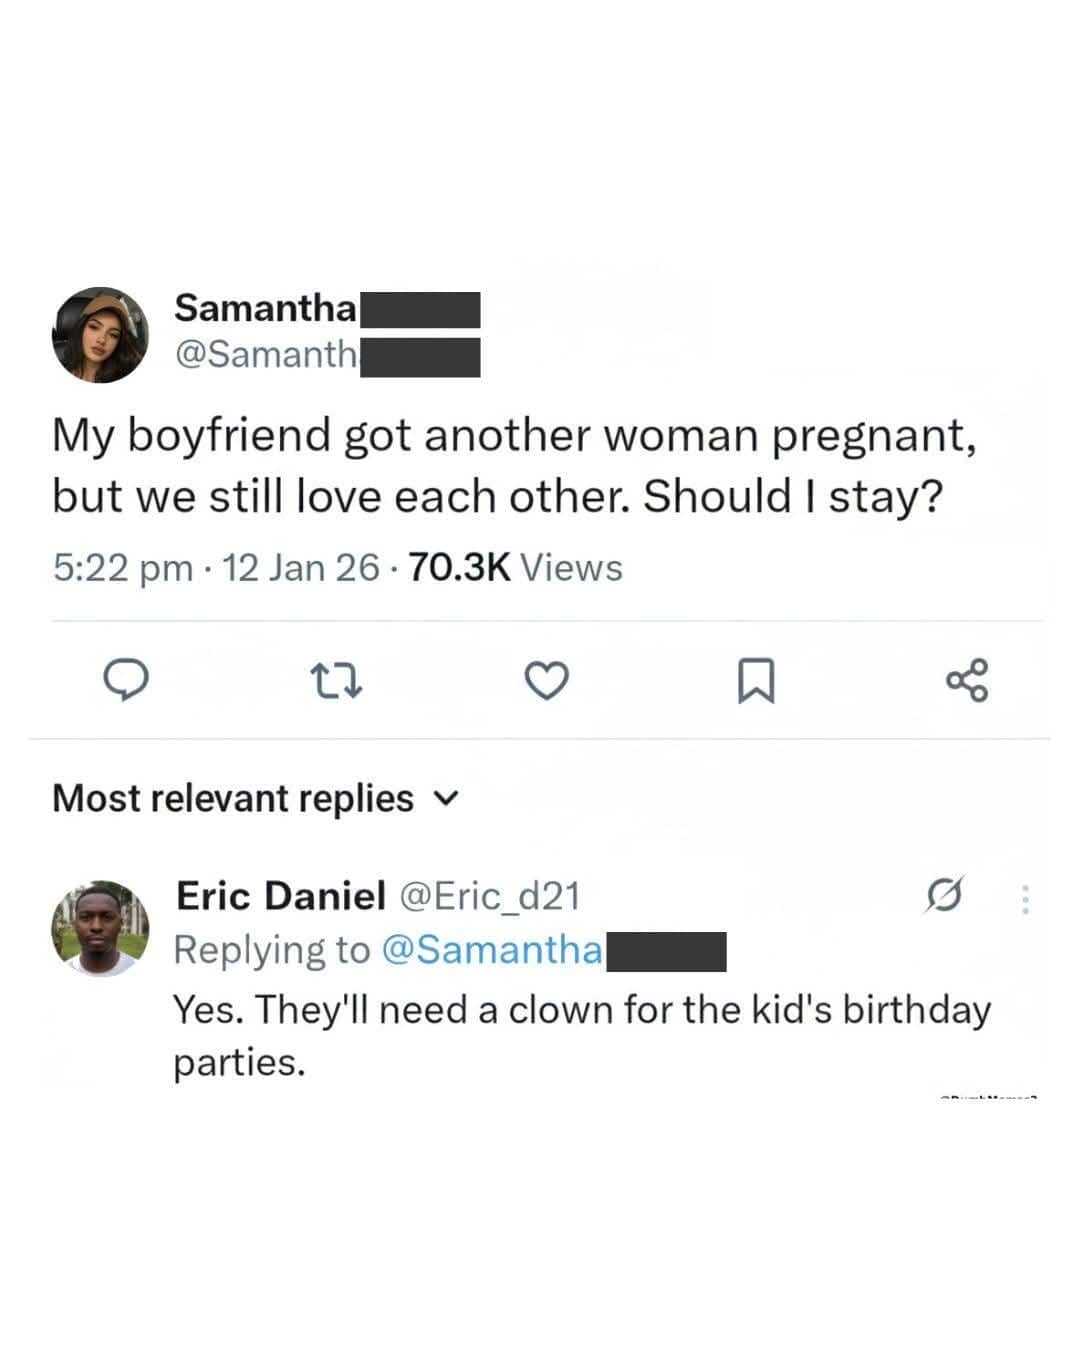Click the share icon under the tweet
This screenshot has height=1350, width=1080.
pyautogui.click(x=967, y=680)
